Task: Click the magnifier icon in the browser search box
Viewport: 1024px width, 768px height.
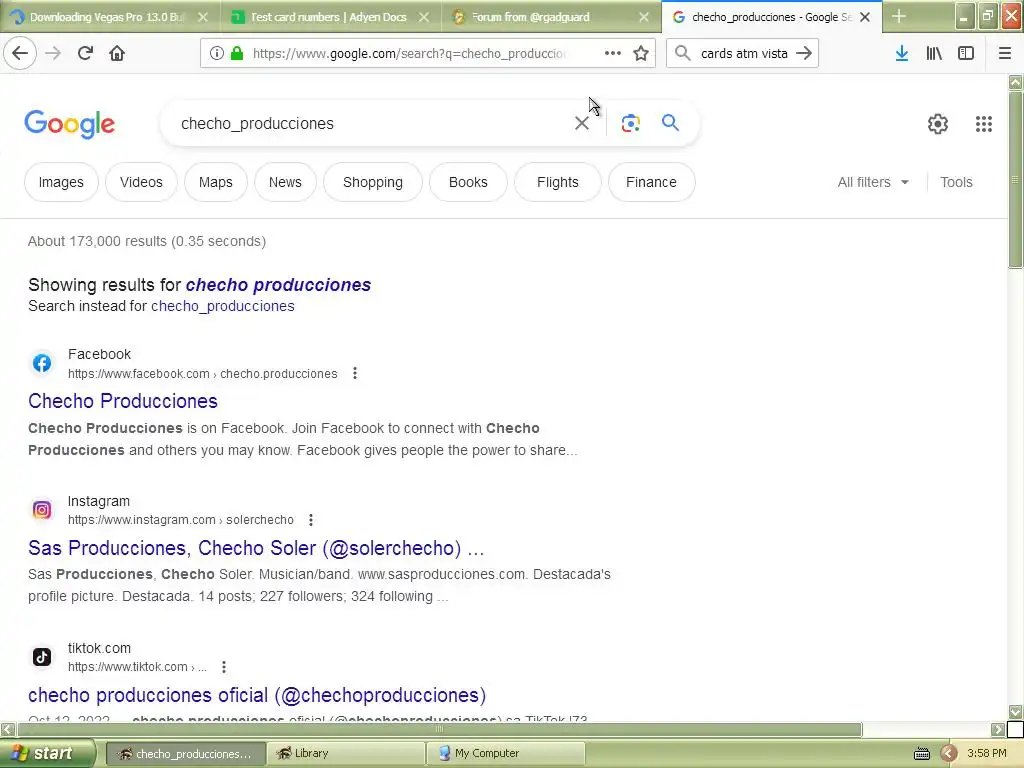Action: [682, 53]
